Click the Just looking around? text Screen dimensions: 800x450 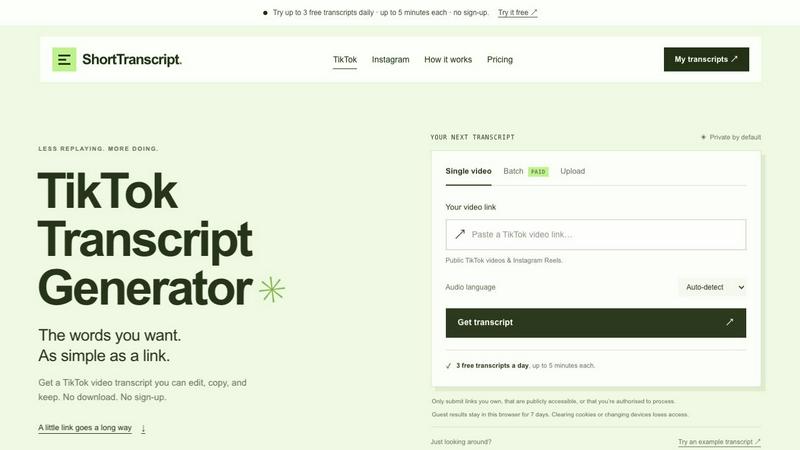point(461,442)
